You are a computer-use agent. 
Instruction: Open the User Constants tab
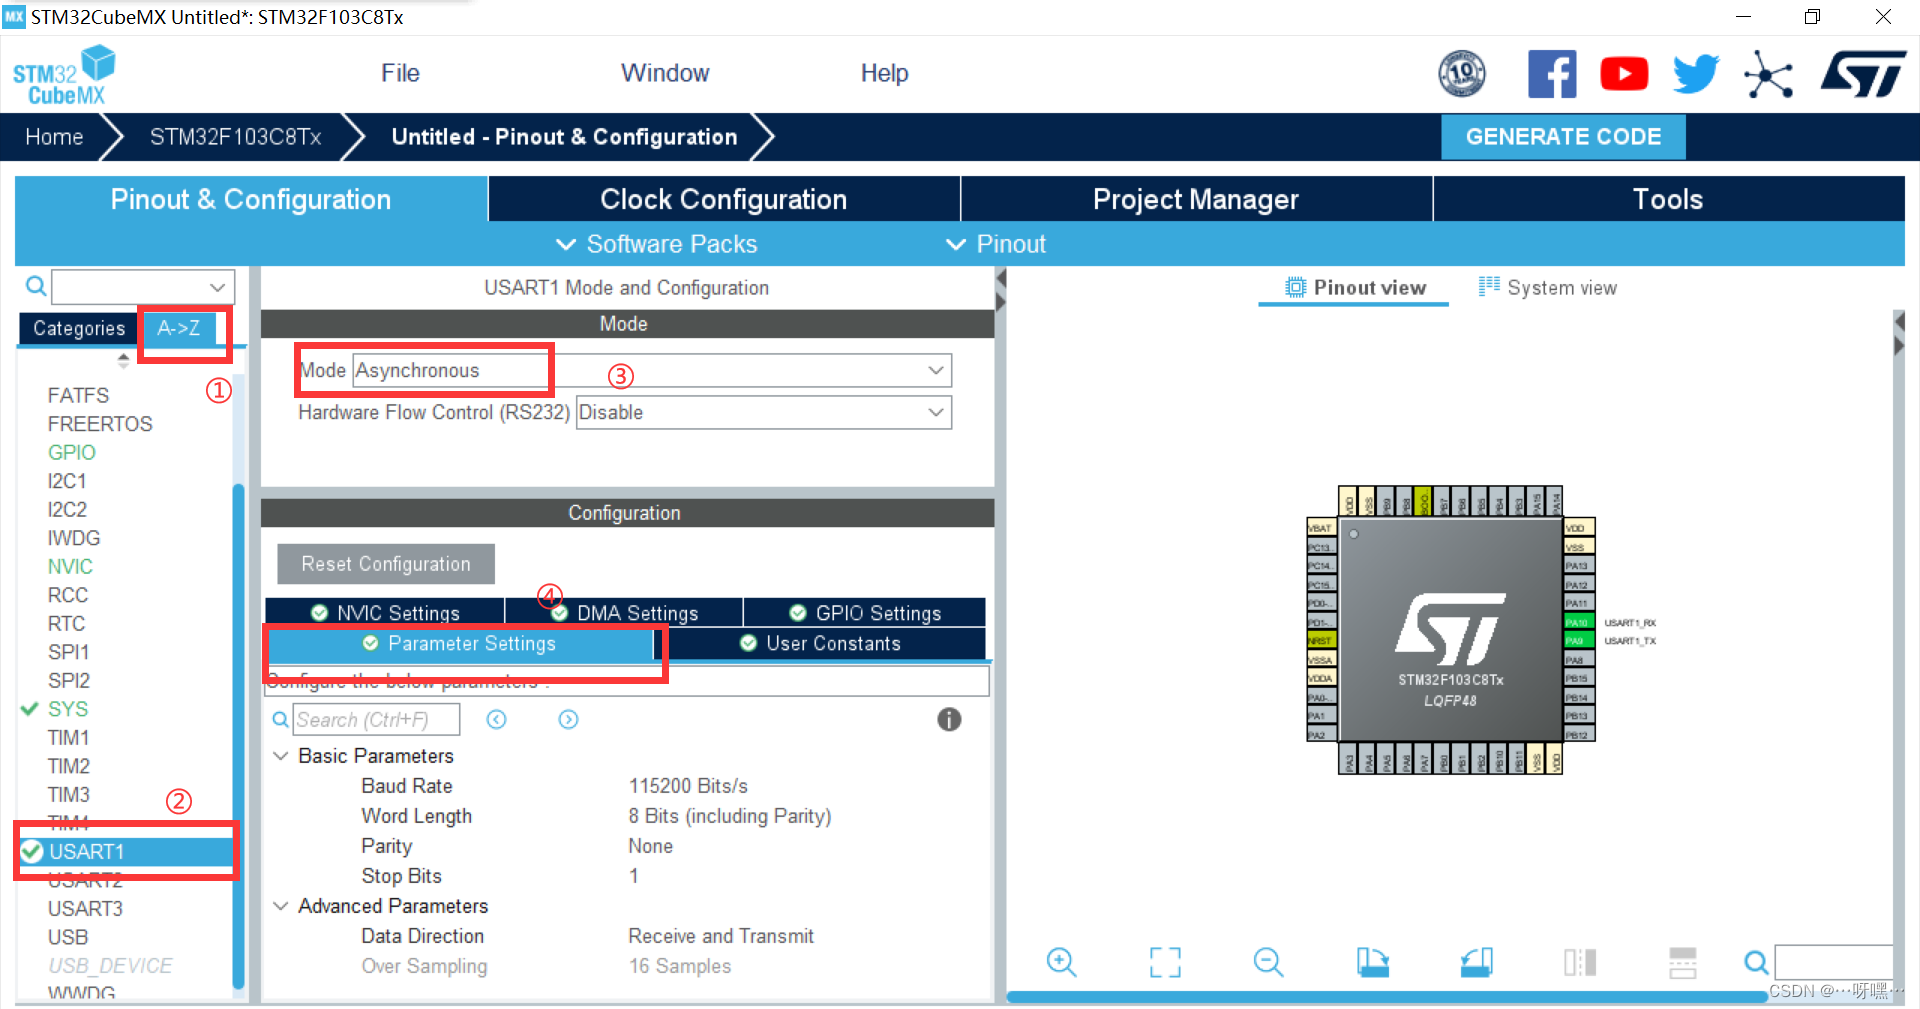click(x=821, y=644)
